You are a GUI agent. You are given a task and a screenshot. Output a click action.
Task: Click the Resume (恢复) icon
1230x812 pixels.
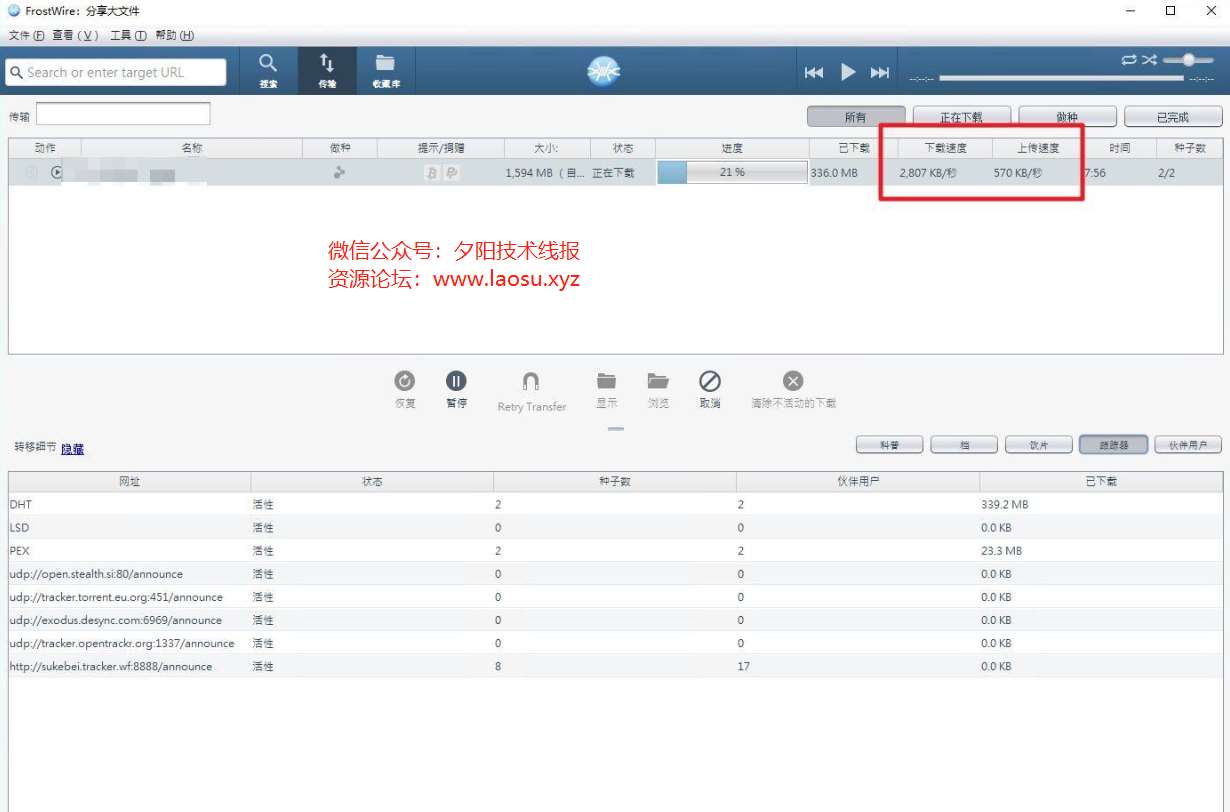pyautogui.click(x=405, y=381)
